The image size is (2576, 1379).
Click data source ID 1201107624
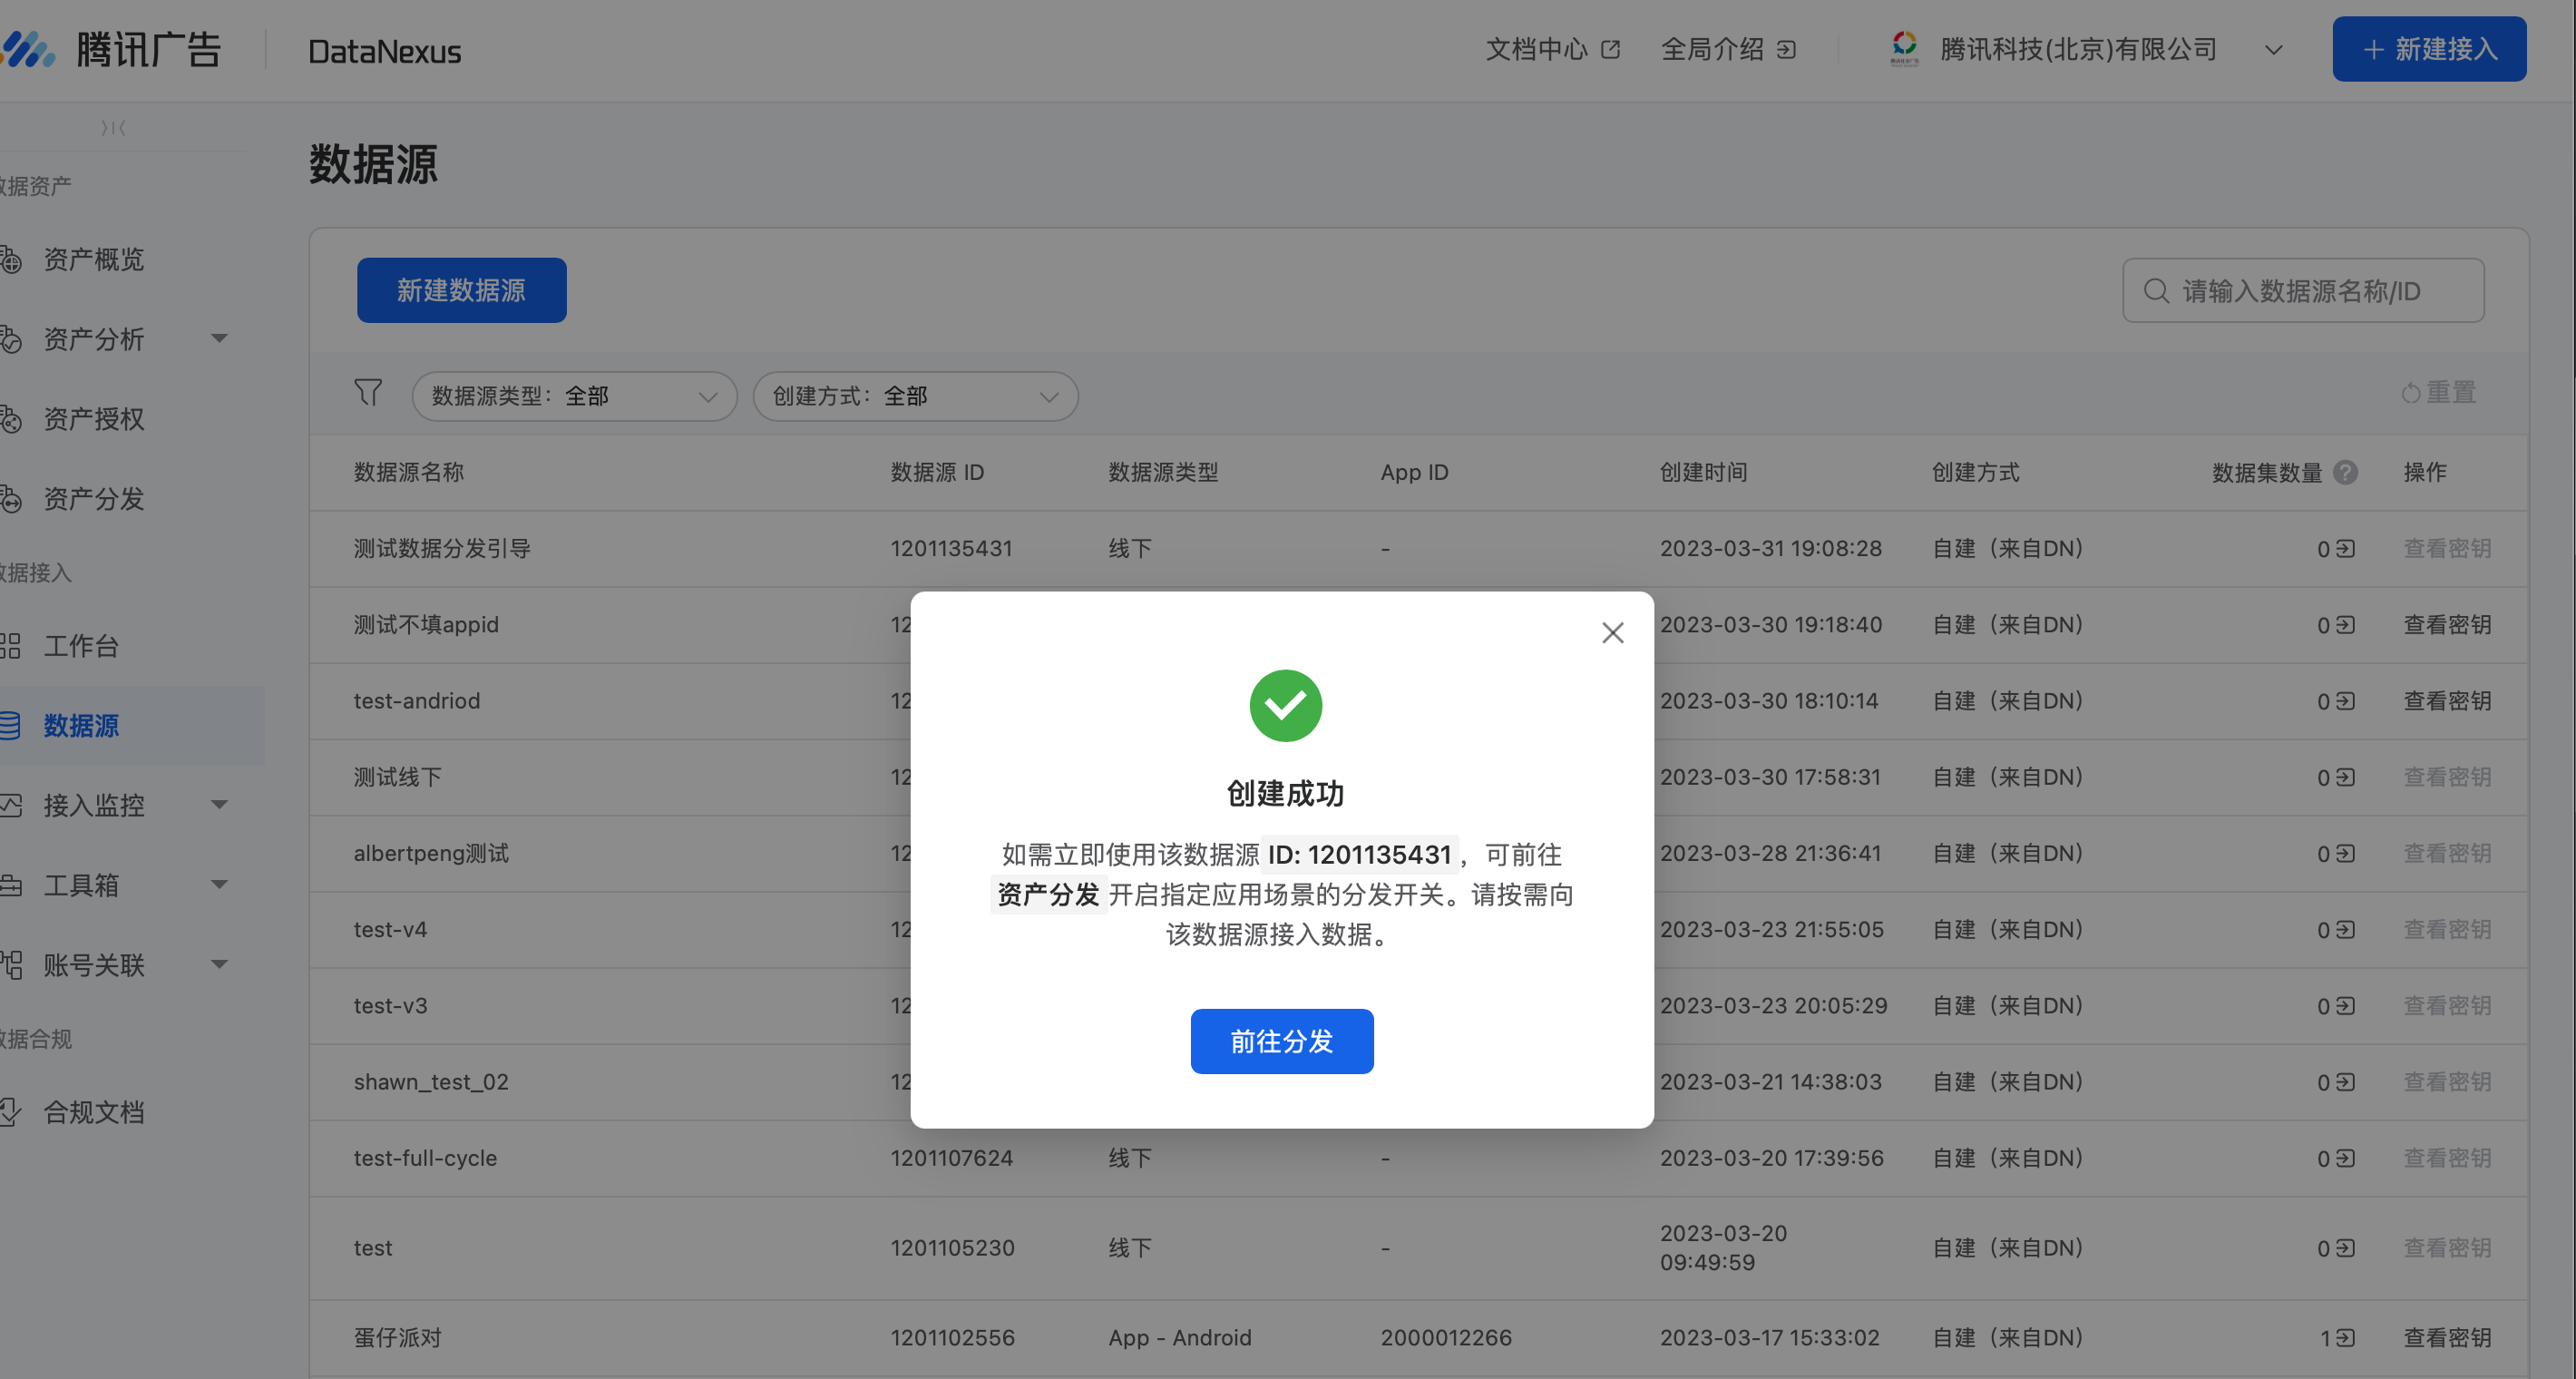point(951,1158)
